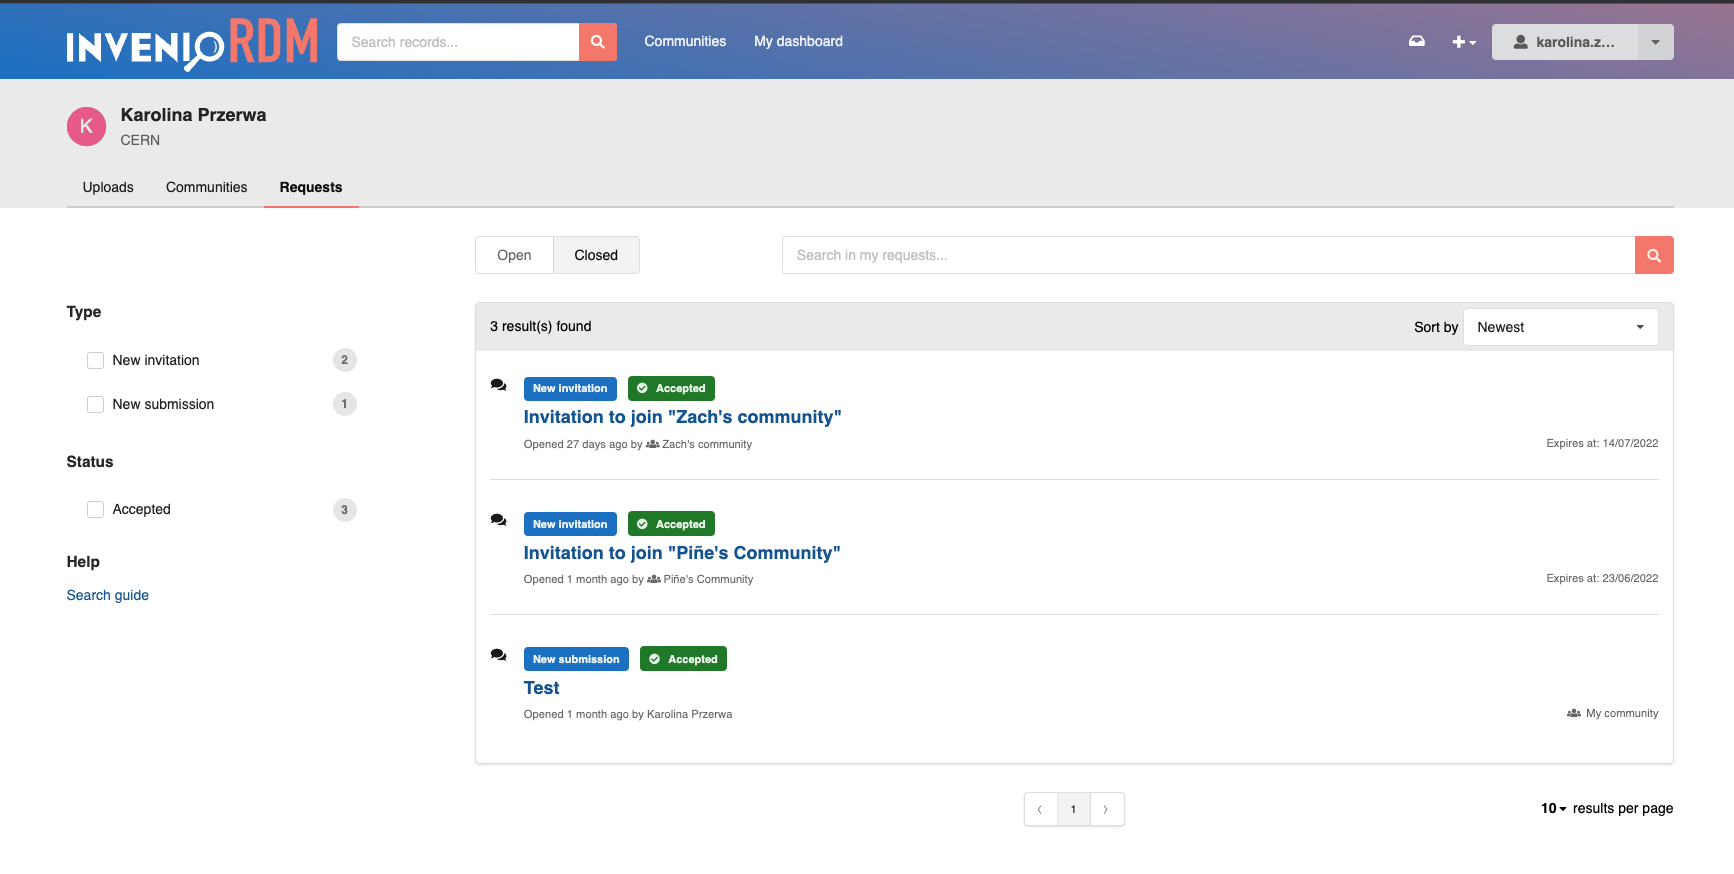Image resolution: width=1734 pixels, height=874 pixels.
Task: Click the Accepted count badge 3
Action: click(x=344, y=510)
